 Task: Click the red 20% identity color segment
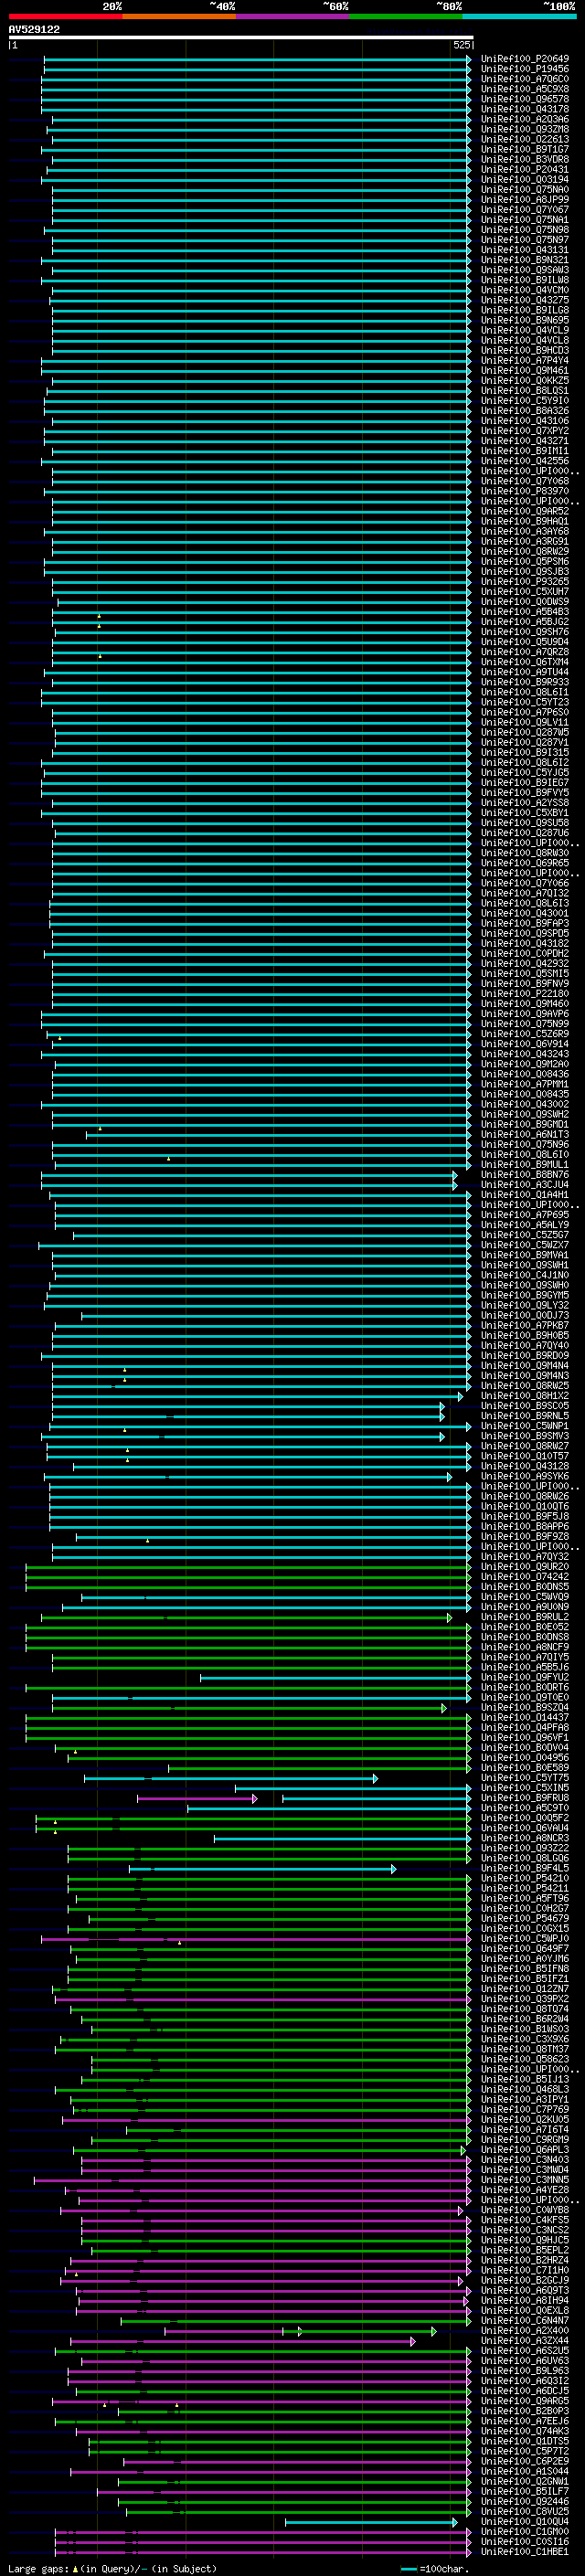click(x=65, y=17)
